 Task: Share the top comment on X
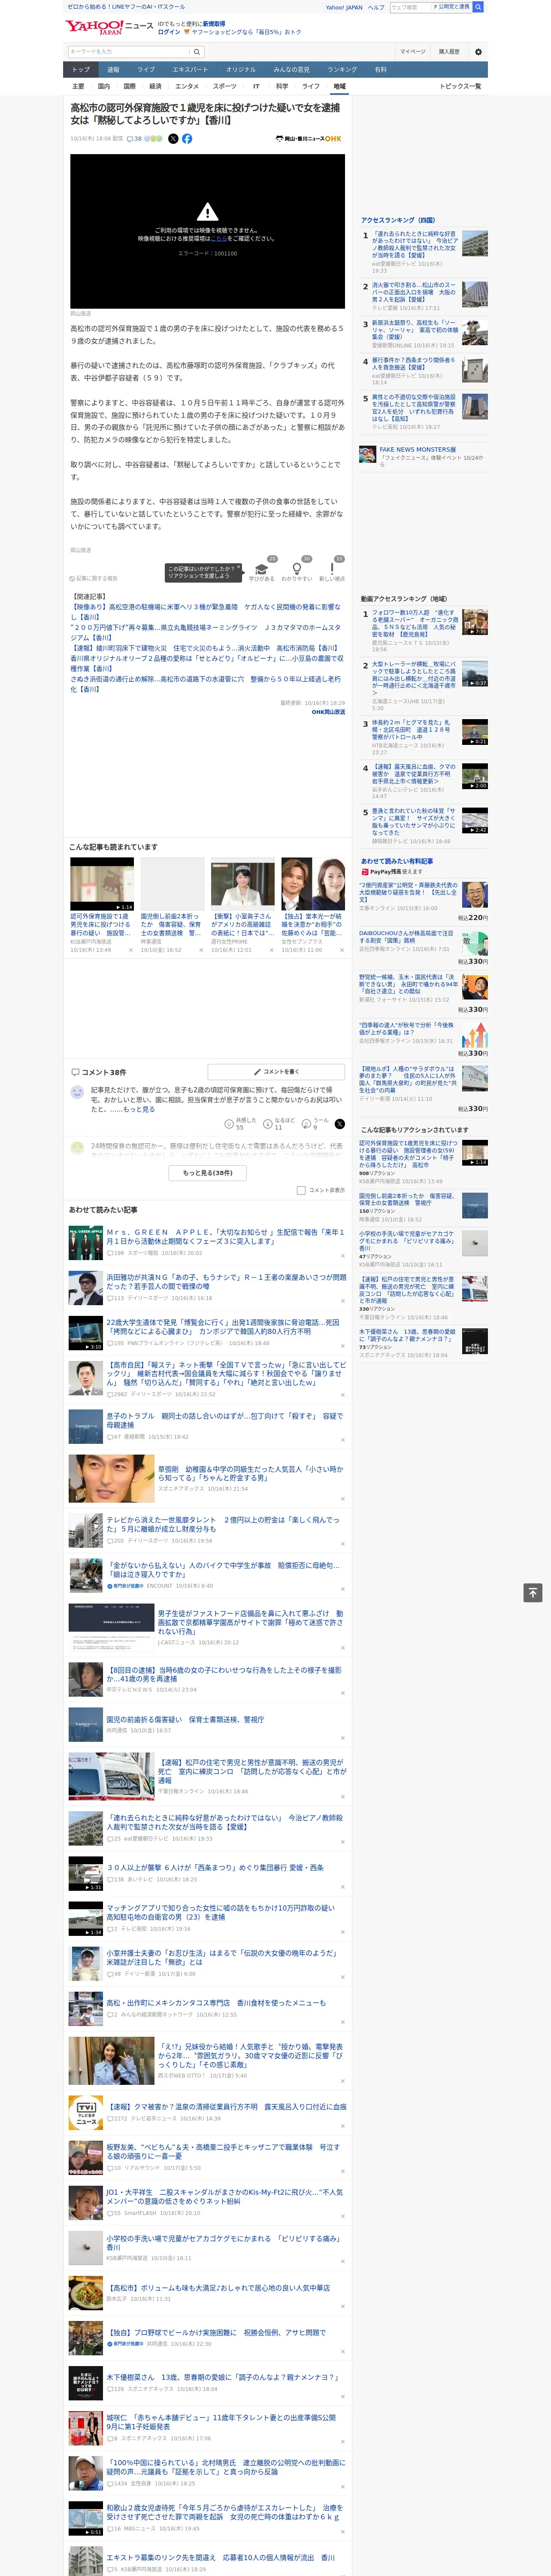pyautogui.click(x=340, y=1124)
